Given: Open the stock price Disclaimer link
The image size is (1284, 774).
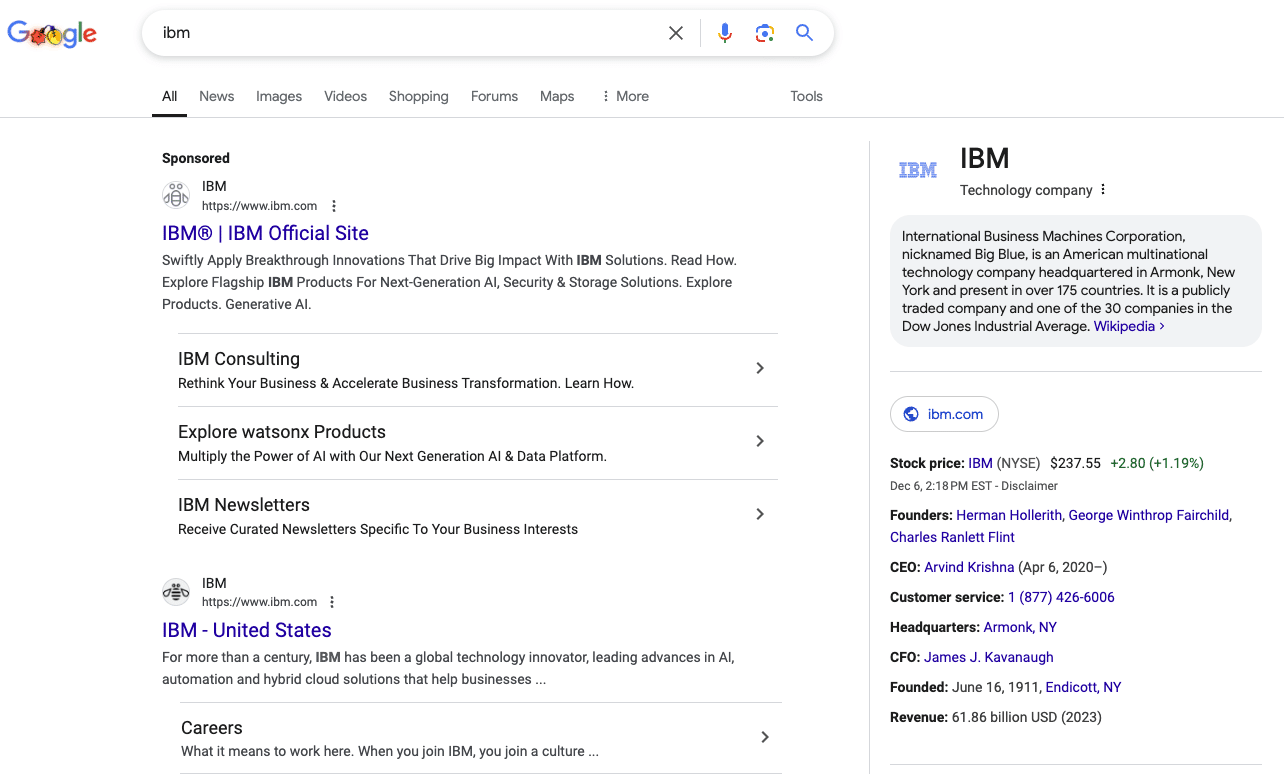Looking at the screenshot, I should pyautogui.click(x=1029, y=486).
